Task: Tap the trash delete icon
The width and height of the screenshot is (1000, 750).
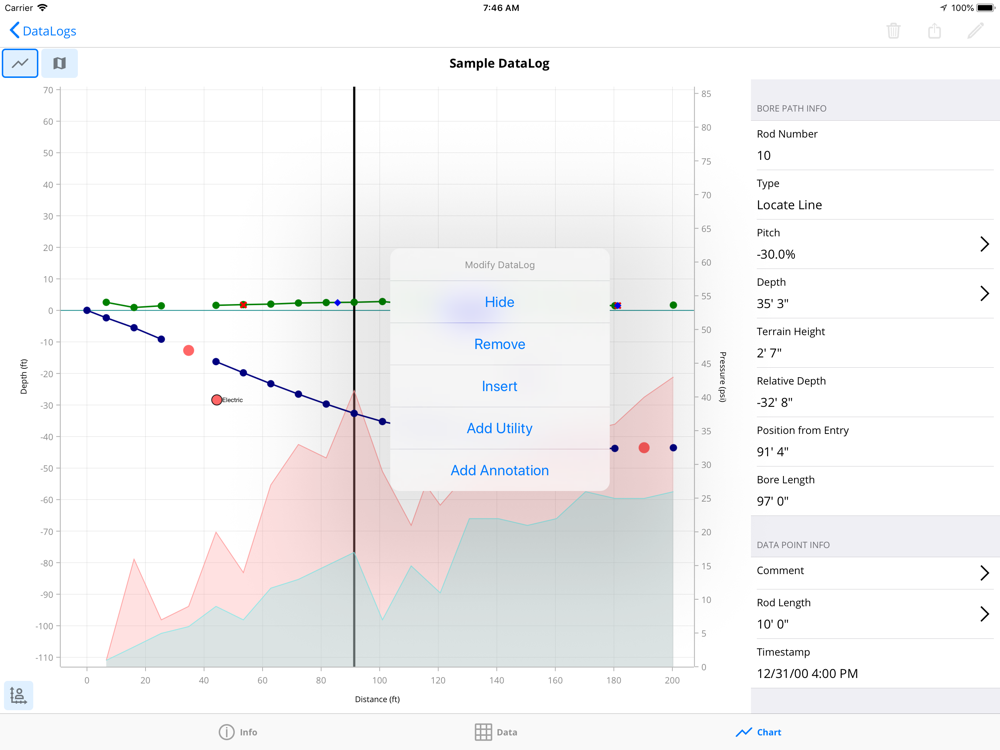Action: [893, 31]
